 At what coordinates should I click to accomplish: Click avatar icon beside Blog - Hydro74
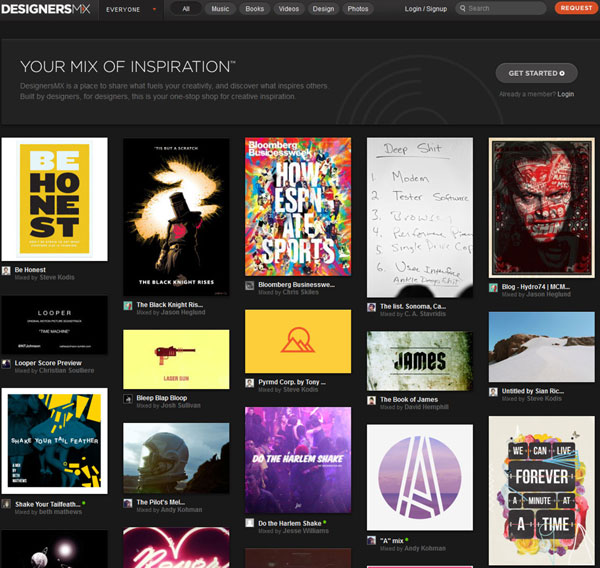(493, 287)
